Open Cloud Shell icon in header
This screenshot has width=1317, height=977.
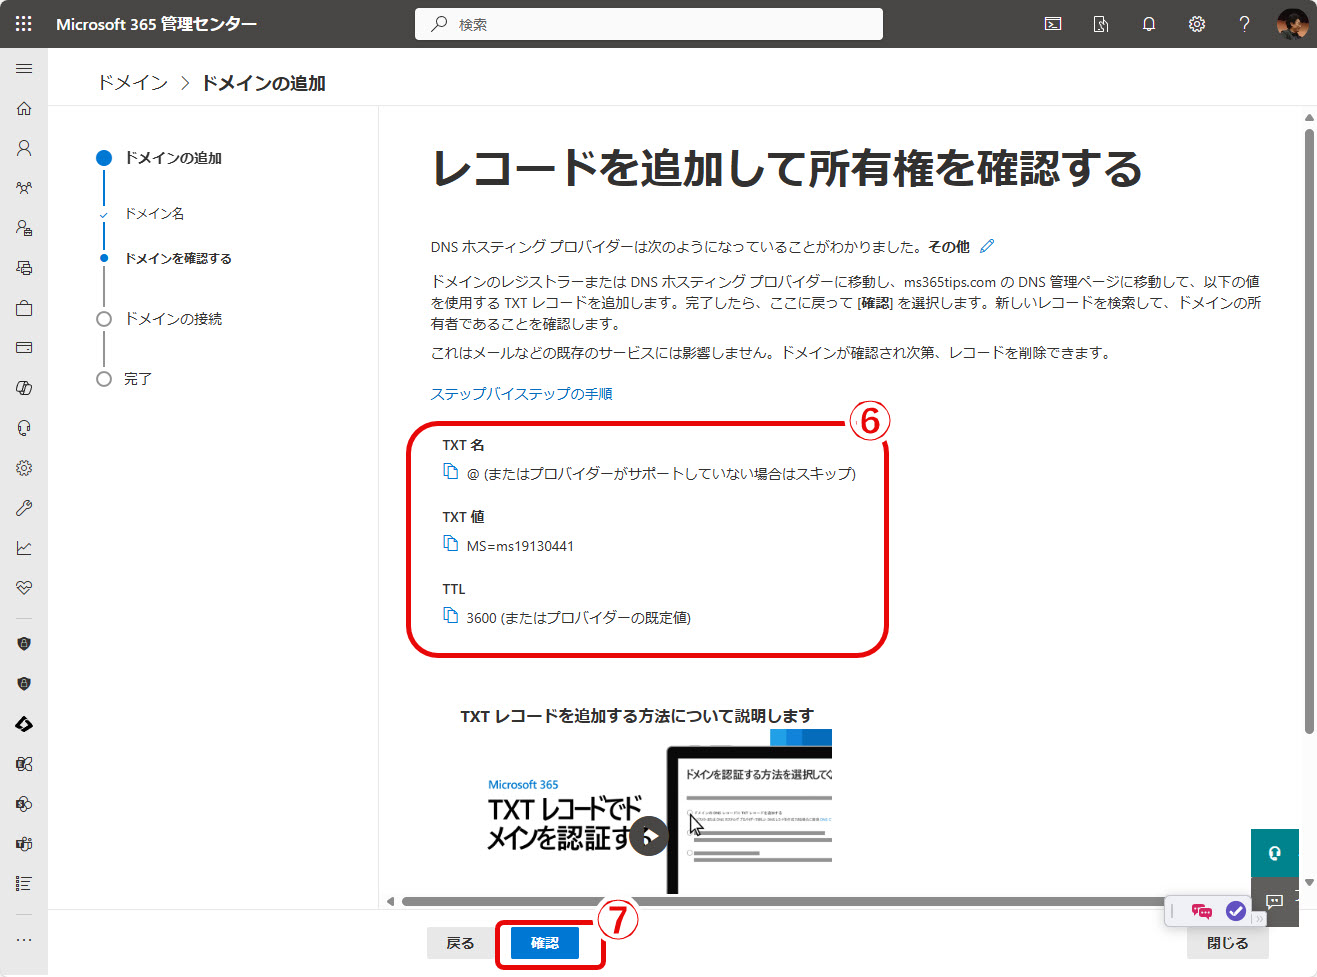coord(1053,24)
